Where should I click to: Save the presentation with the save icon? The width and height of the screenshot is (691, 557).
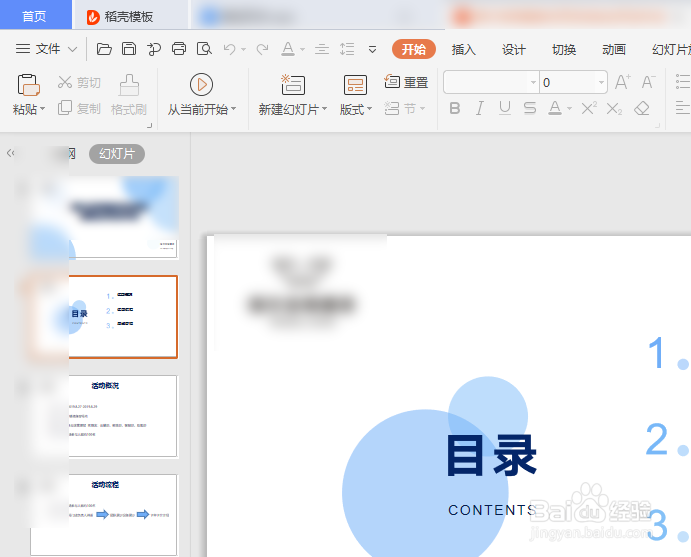pos(129,49)
